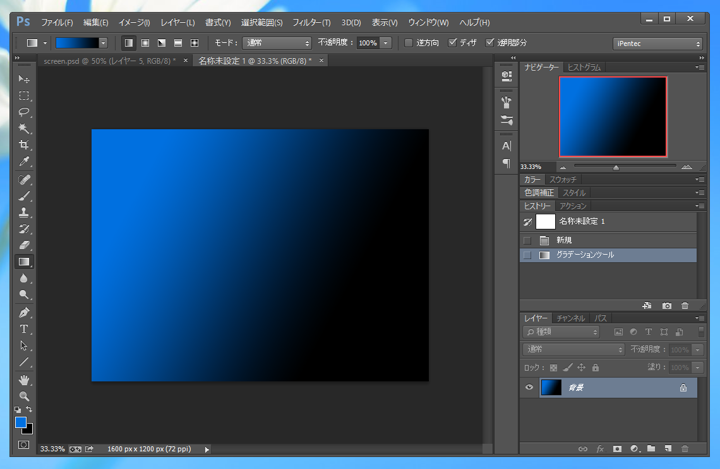
Task: Select the Dodge tool
Action: [x=24, y=295]
